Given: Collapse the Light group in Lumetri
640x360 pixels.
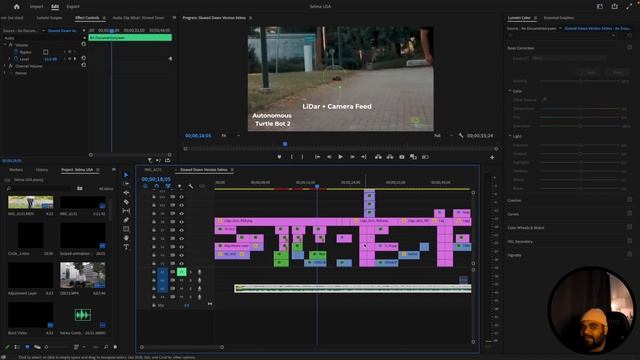Looking at the screenshot, I should coord(510,136).
